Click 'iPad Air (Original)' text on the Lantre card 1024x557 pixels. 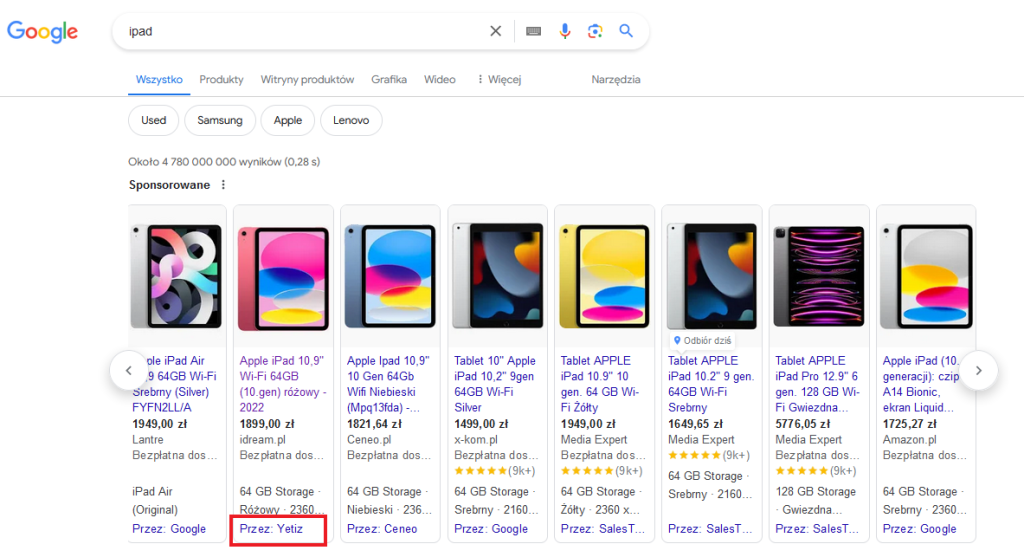click(x=155, y=500)
